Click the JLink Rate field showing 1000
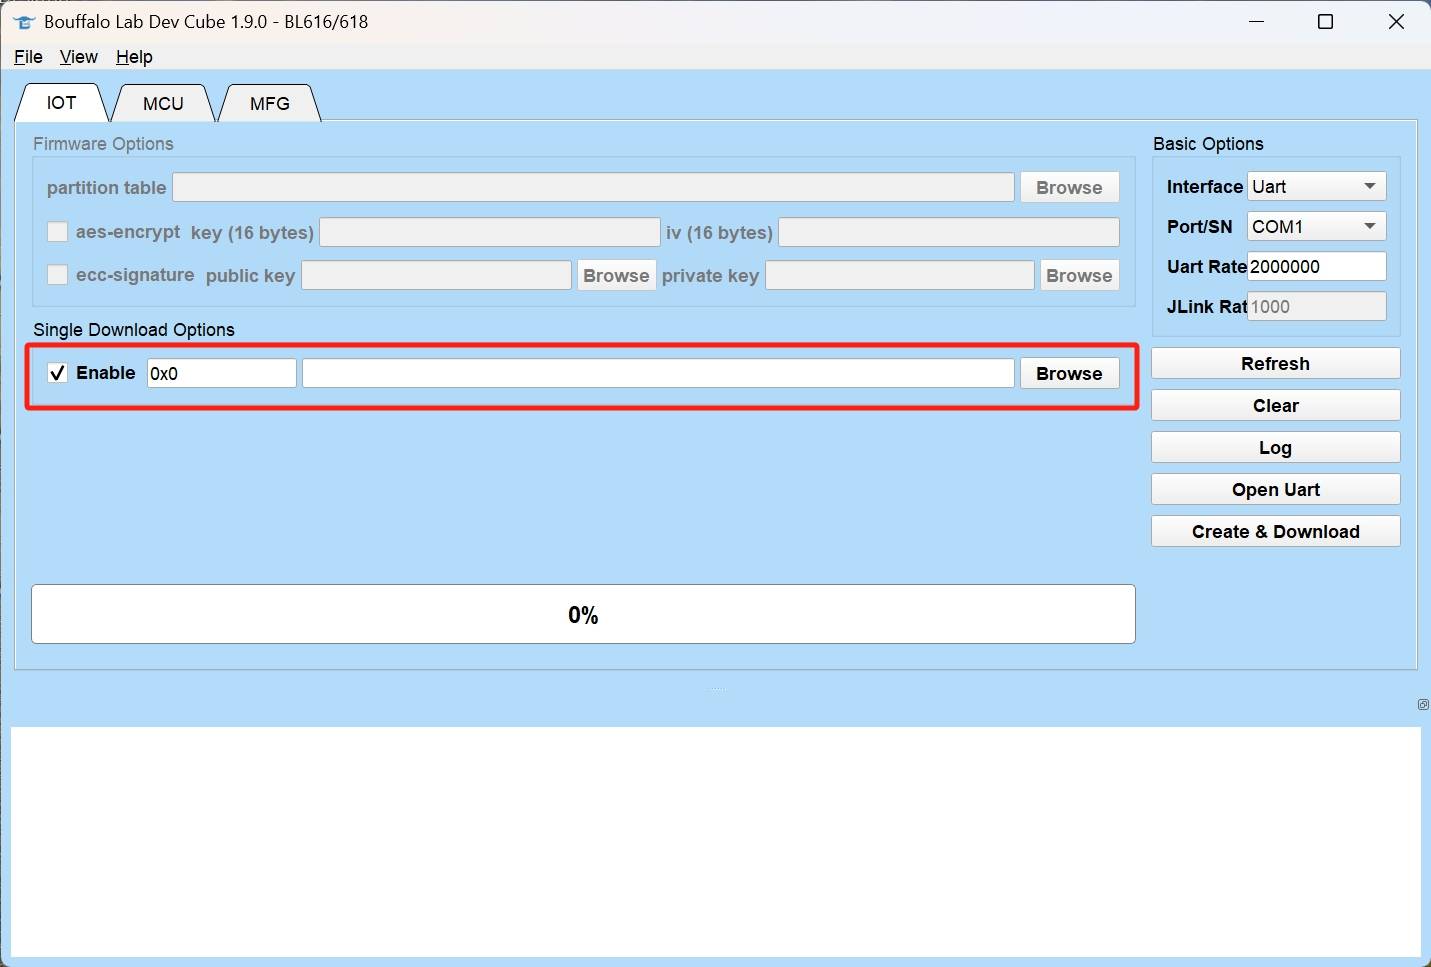This screenshot has width=1431, height=967. [x=1316, y=307]
